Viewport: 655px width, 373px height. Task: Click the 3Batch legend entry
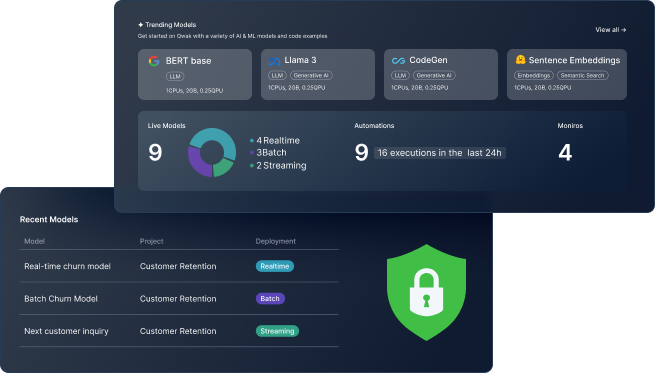(x=268, y=152)
